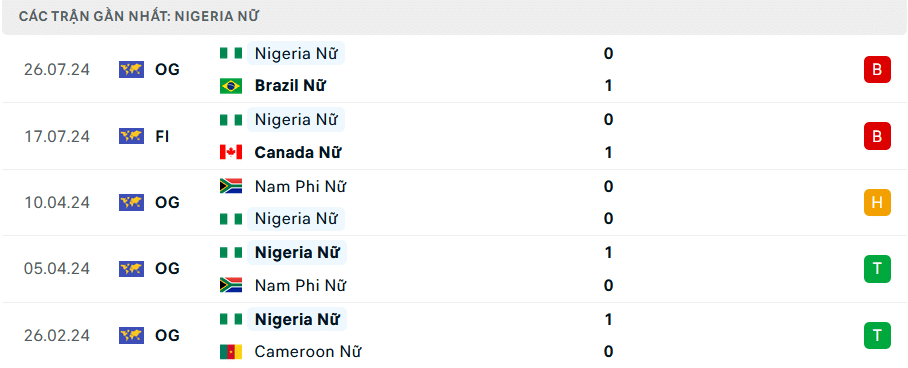Click the 26.02.24 match date
908x368 pixels.
57,336
